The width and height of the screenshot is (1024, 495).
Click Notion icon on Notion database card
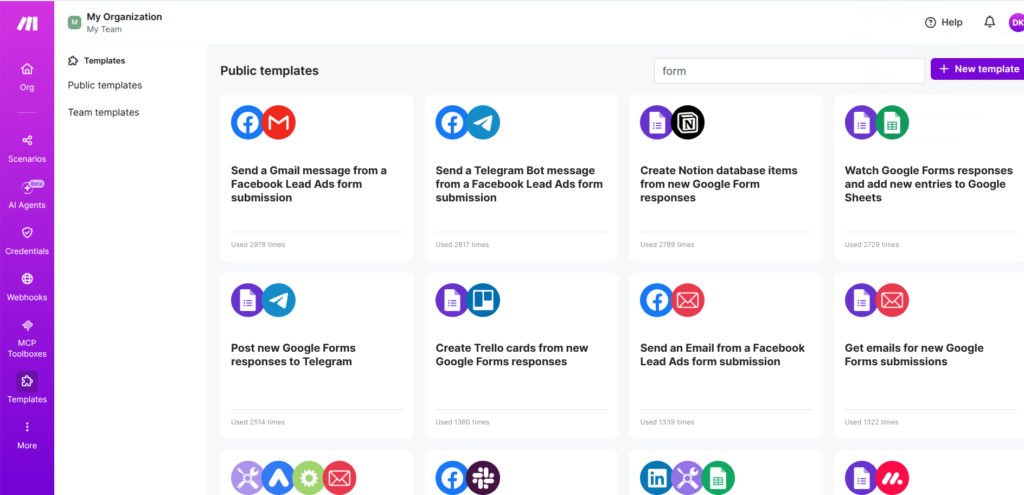pos(688,122)
